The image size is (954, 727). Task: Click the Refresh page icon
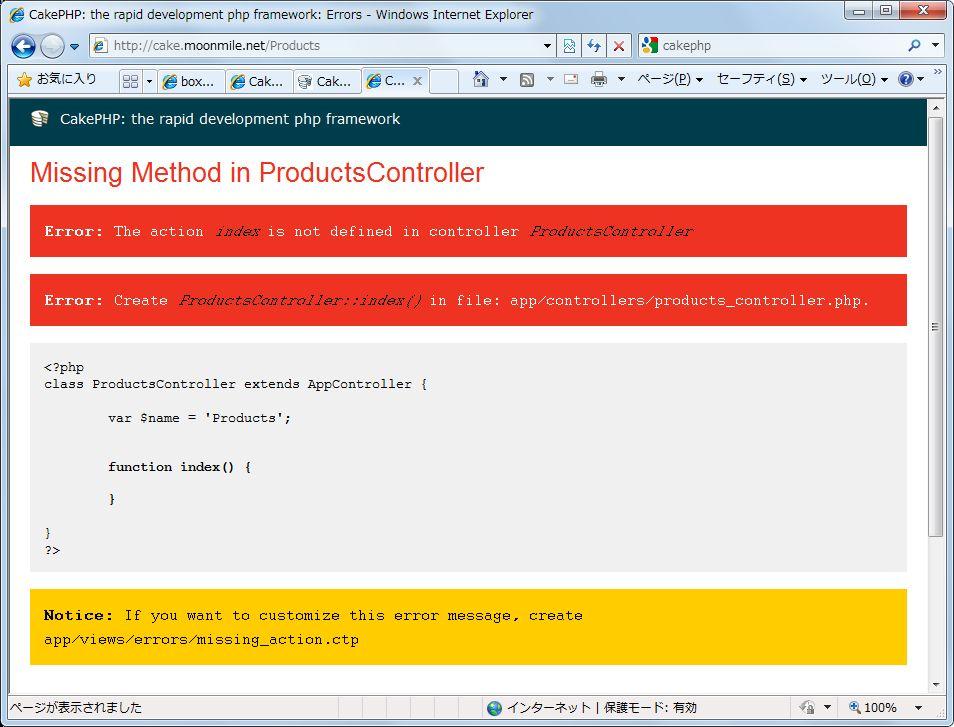point(594,46)
